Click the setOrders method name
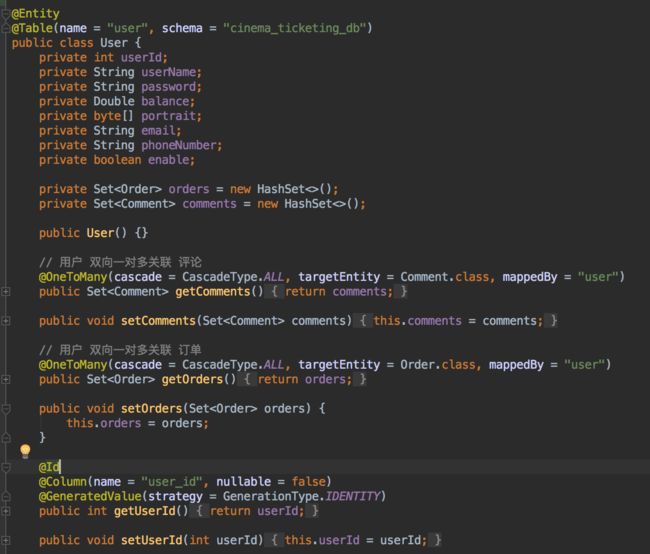The width and height of the screenshot is (650, 554). click(151, 408)
